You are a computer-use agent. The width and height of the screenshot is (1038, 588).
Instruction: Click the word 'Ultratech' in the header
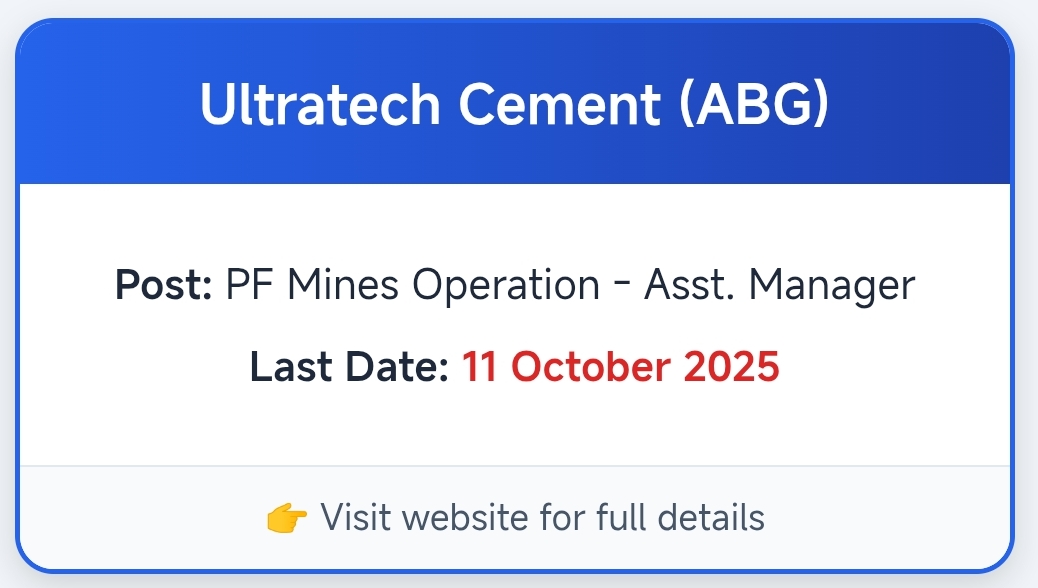pyautogui.click(x=316, y=103)
